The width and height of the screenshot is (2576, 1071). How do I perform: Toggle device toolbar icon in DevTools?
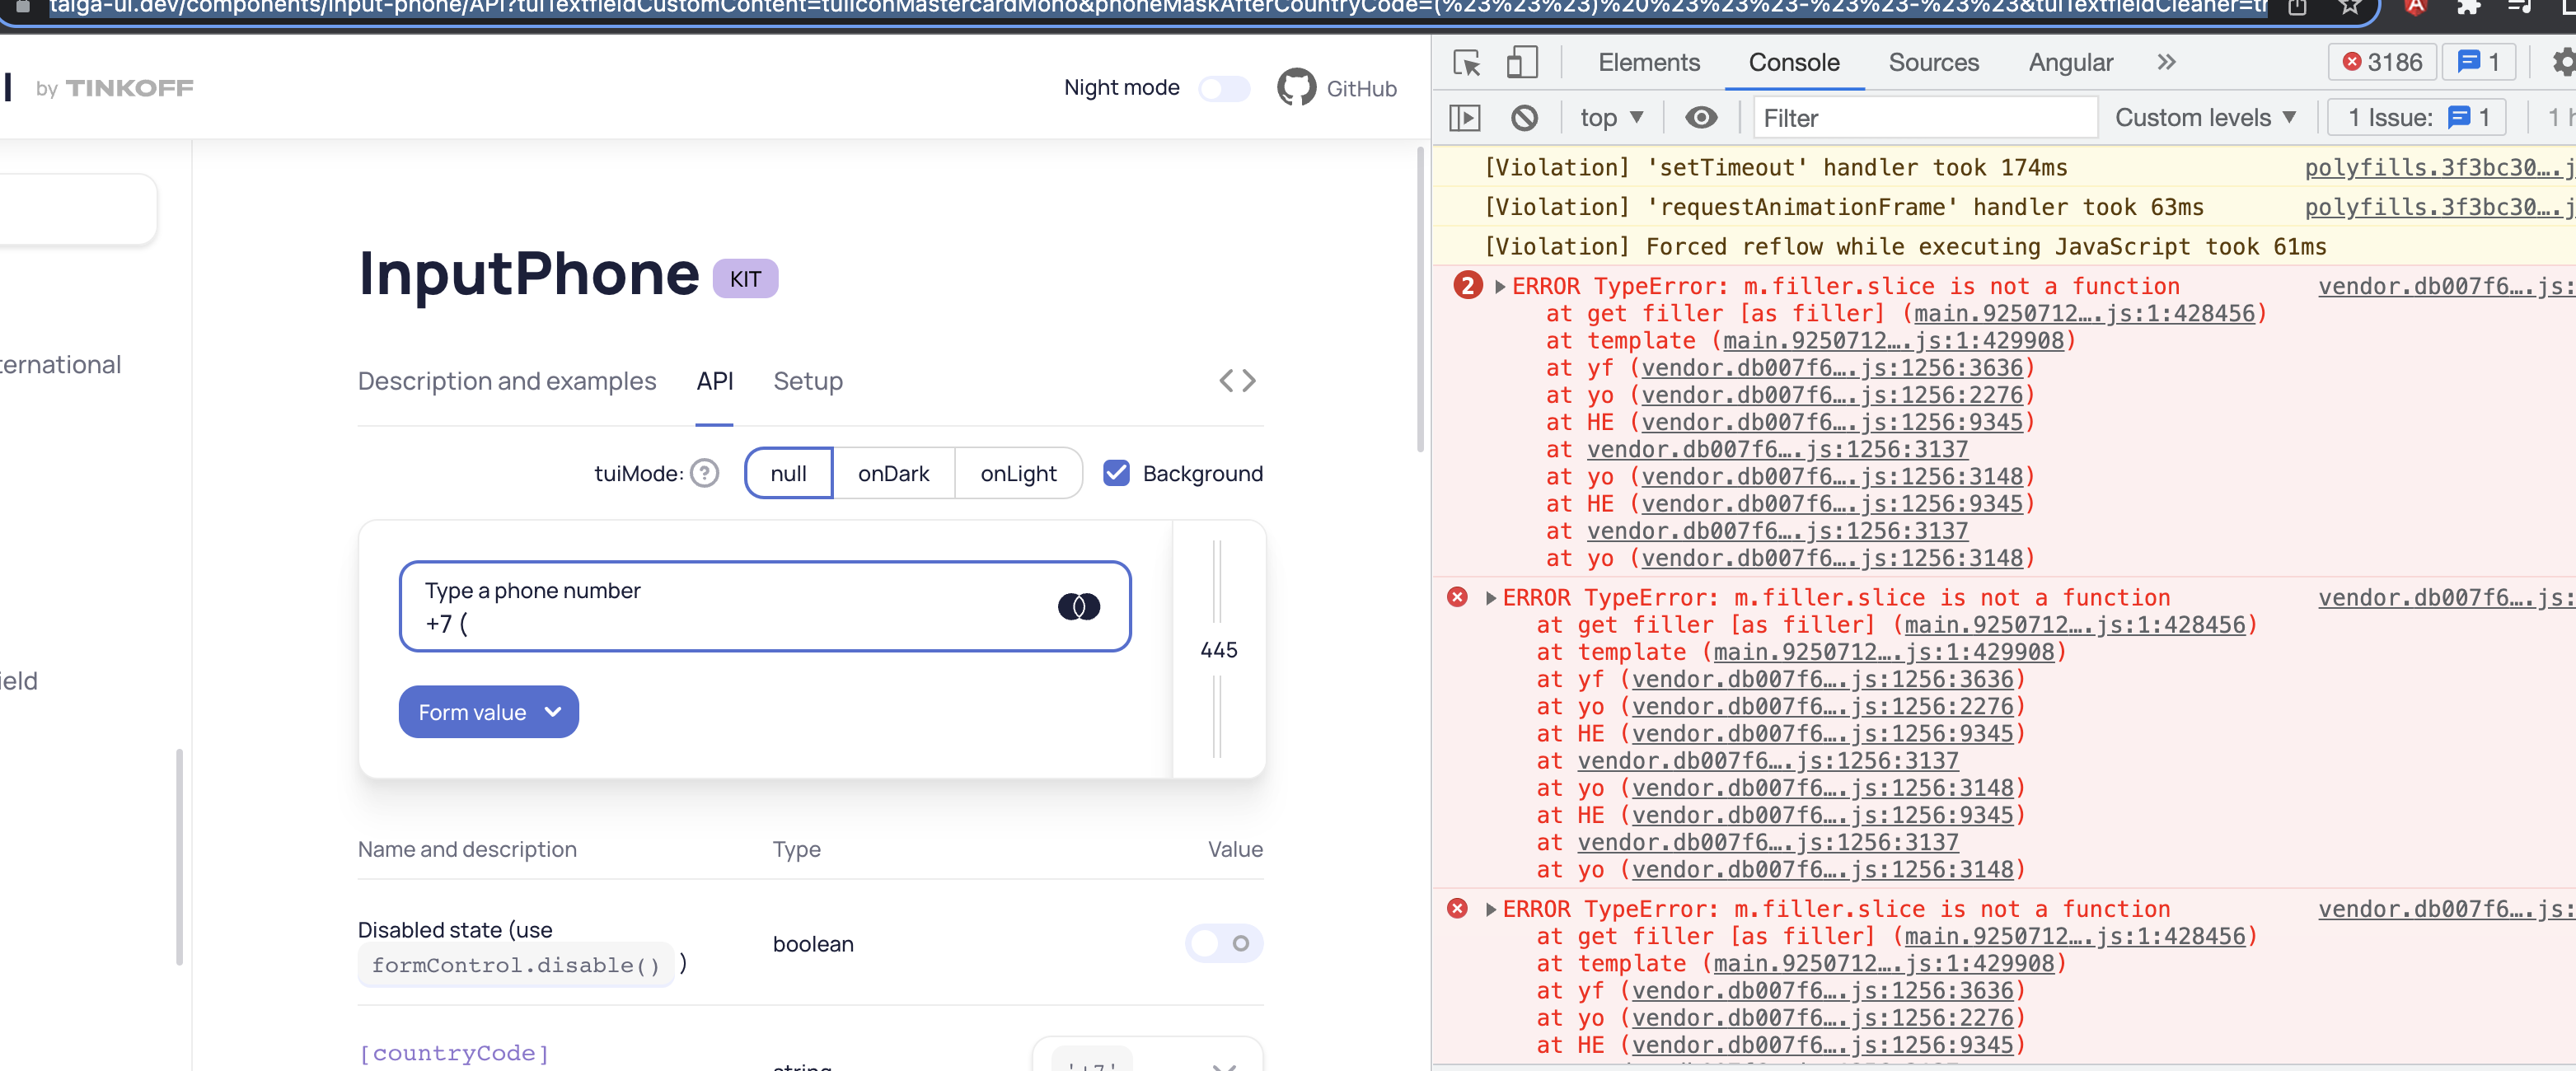pyautogui.click(x=1521, y=63)
